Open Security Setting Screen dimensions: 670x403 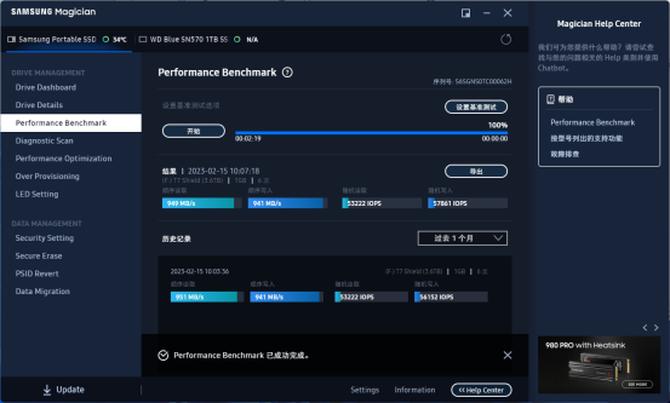coord(44,238)
